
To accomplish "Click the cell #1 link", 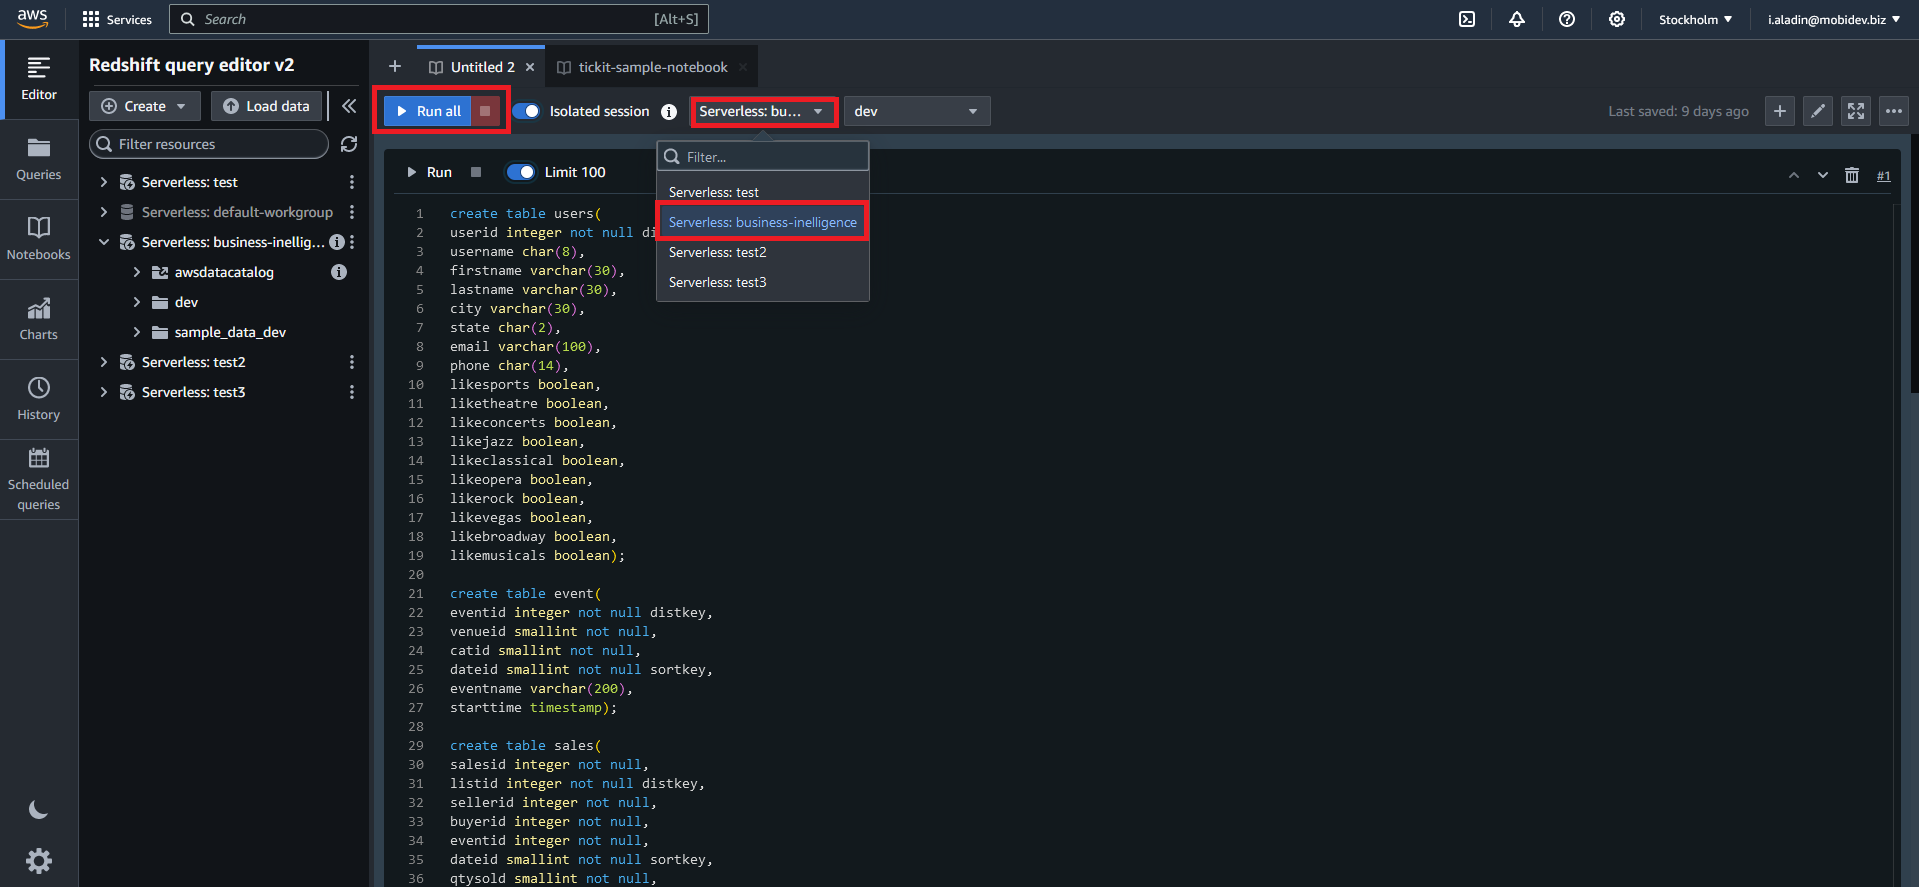I will click(x=1883, y=176).
